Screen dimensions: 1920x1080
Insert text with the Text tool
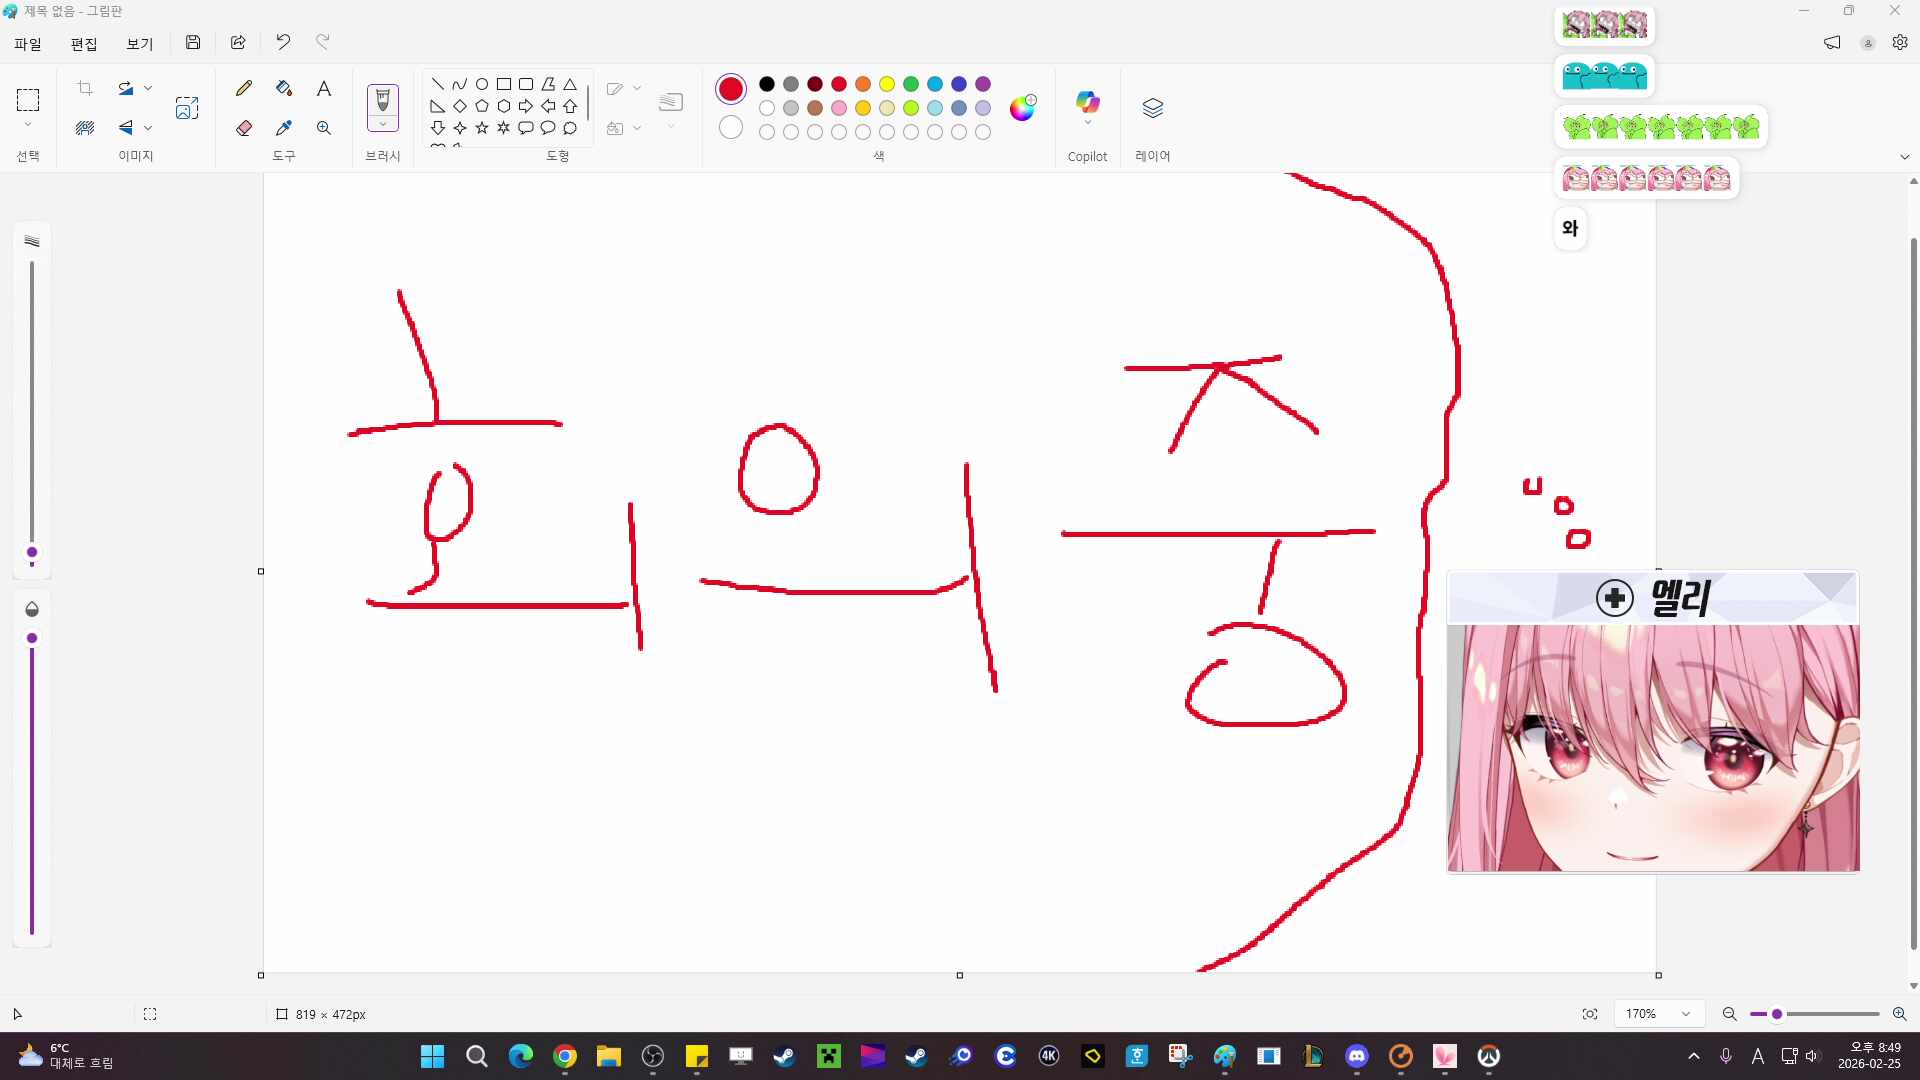(x=324, y=88)
